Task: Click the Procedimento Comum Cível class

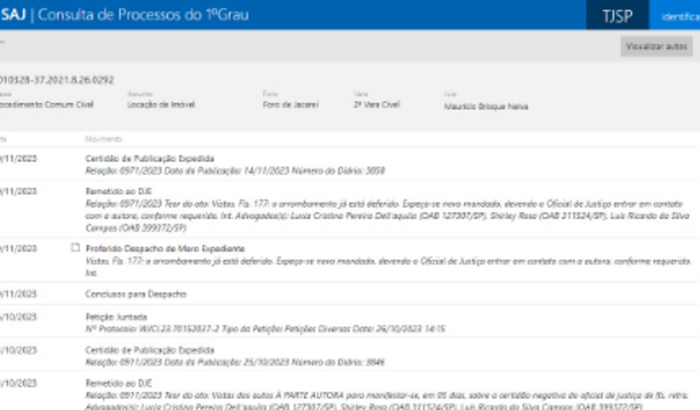Action: pyautogui.click(x=48, y=105)
